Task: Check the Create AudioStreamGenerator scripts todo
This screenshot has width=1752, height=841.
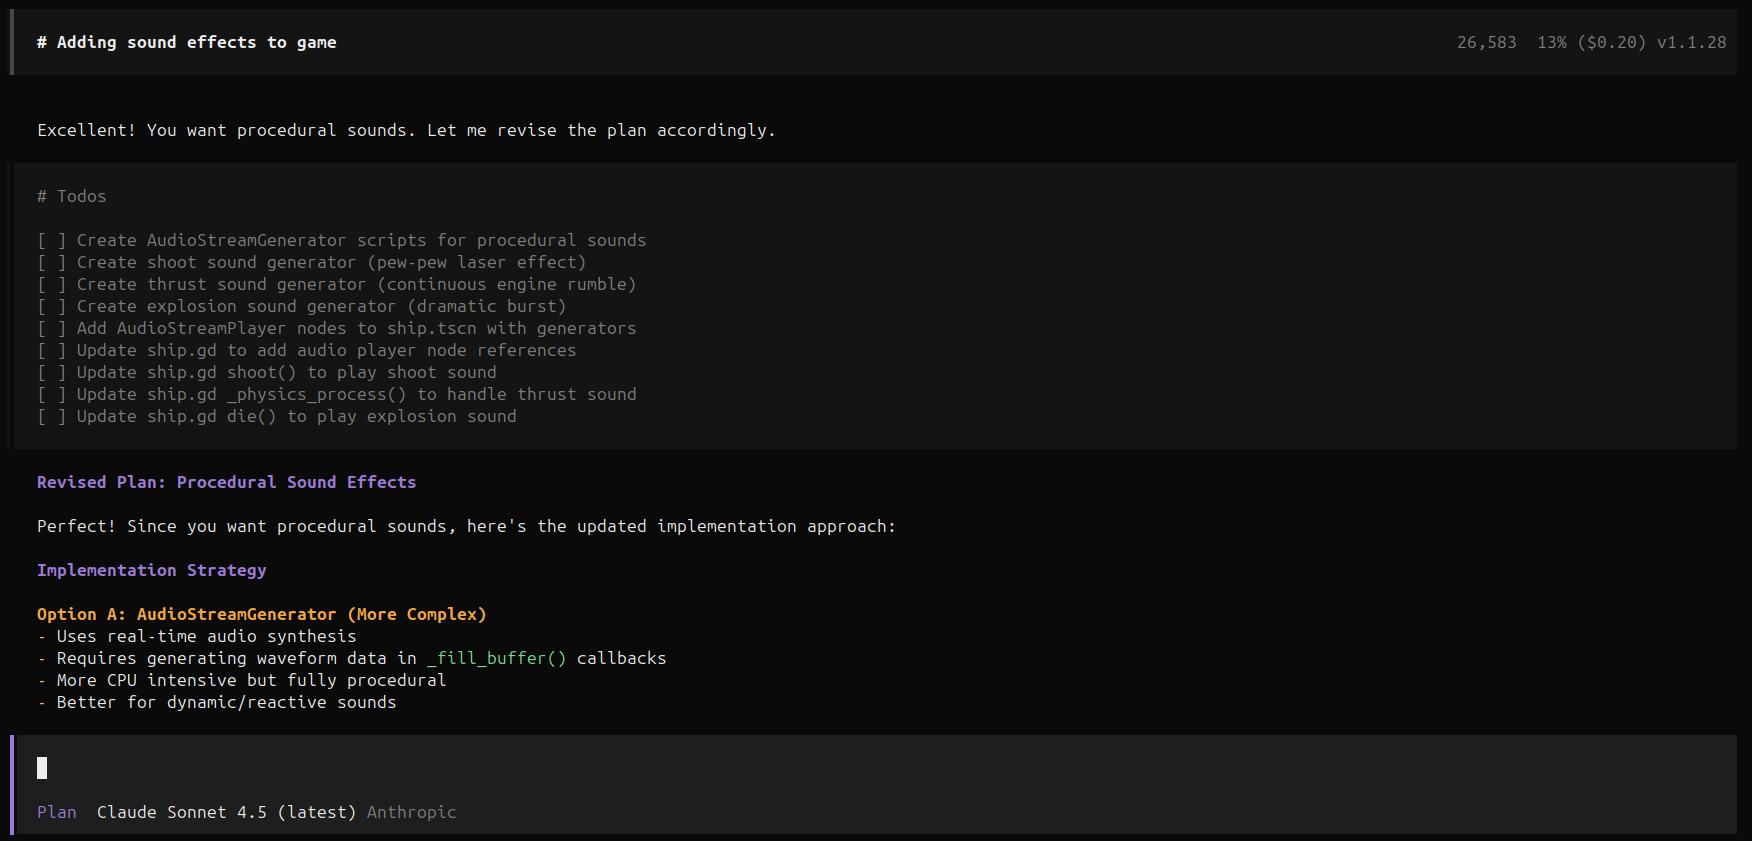Action: [51, 240]
